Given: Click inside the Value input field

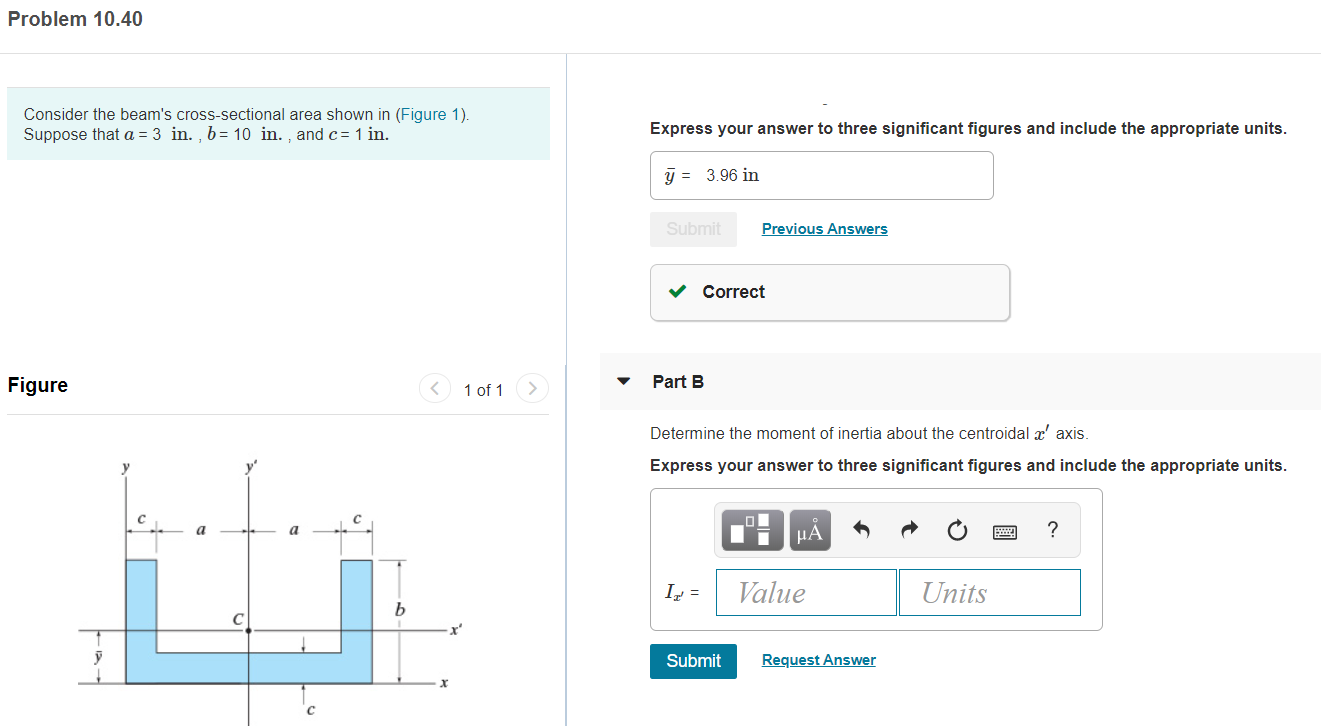Looking at the screenshot, I should point(806,592).
